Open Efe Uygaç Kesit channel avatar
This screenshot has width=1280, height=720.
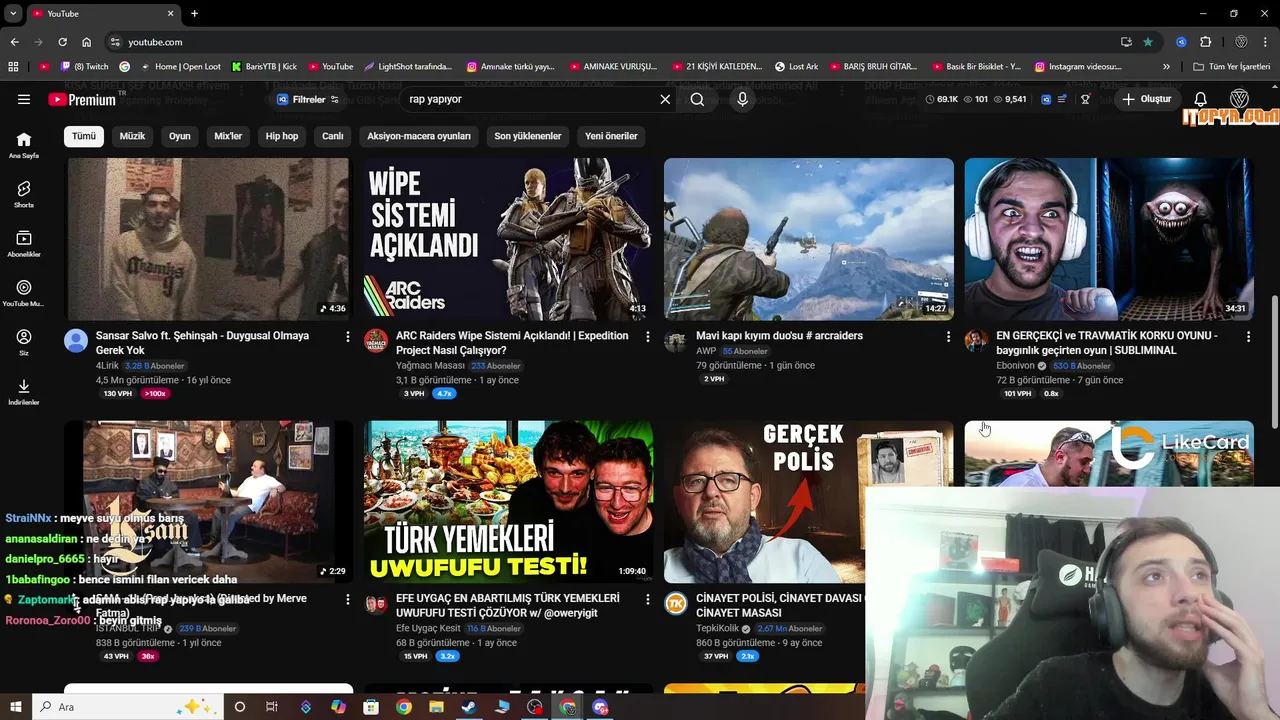tap(376, 604)
